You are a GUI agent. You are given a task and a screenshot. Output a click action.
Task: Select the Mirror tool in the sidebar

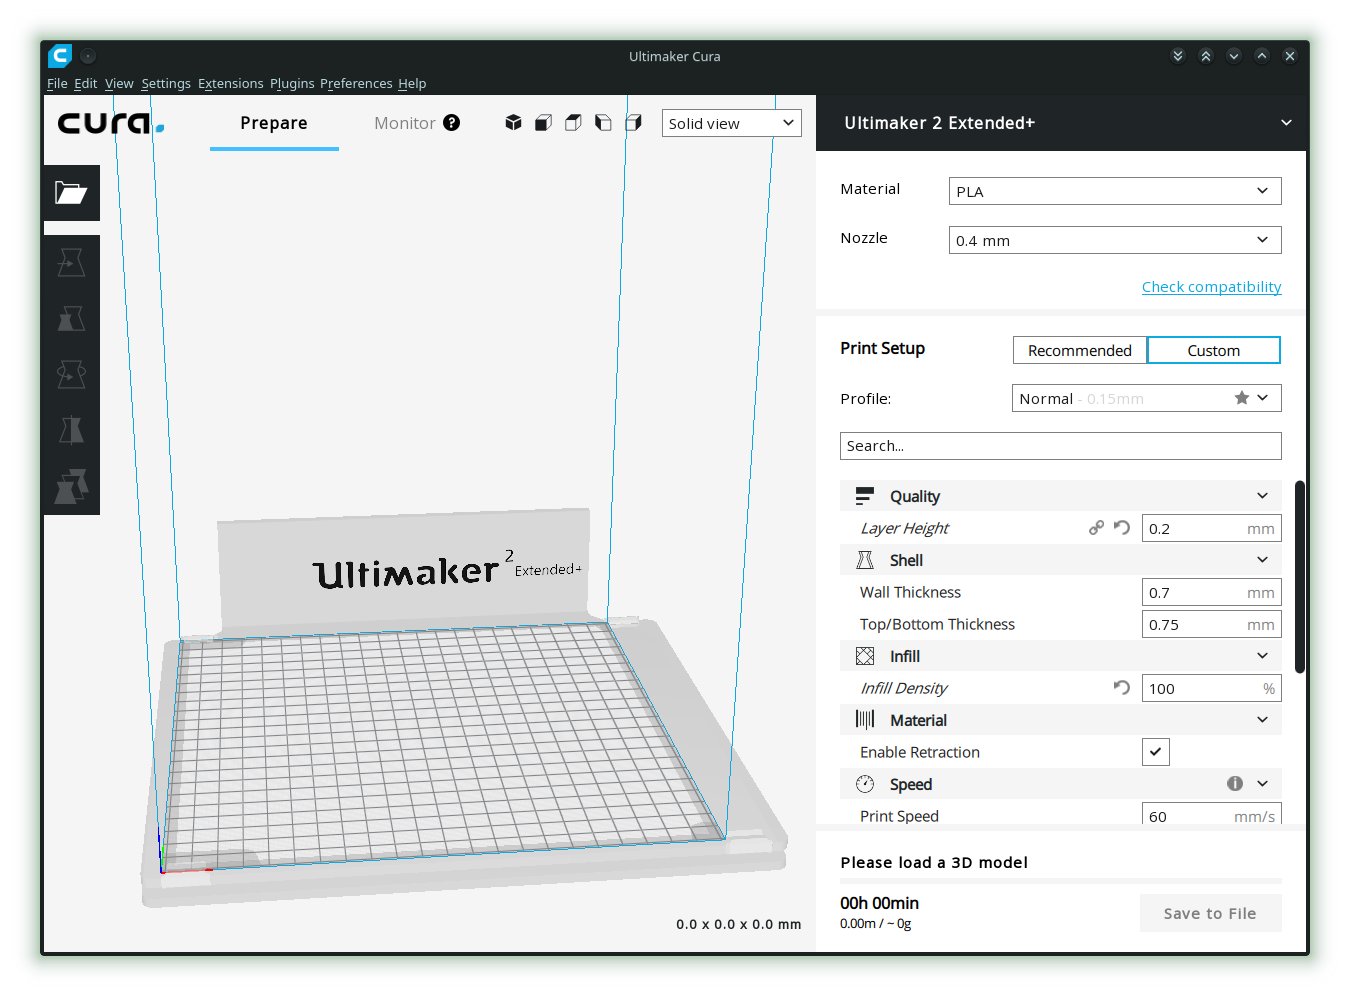click(71, 430)
